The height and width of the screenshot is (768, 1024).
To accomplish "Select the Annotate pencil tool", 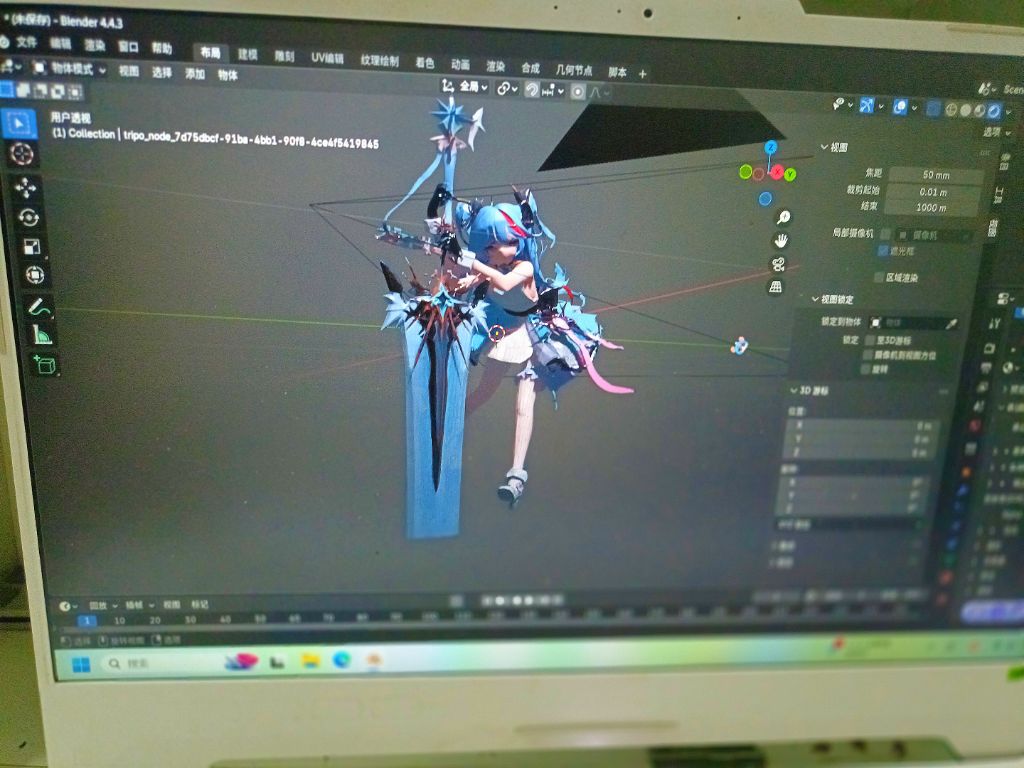I will (x=39, y=307).
